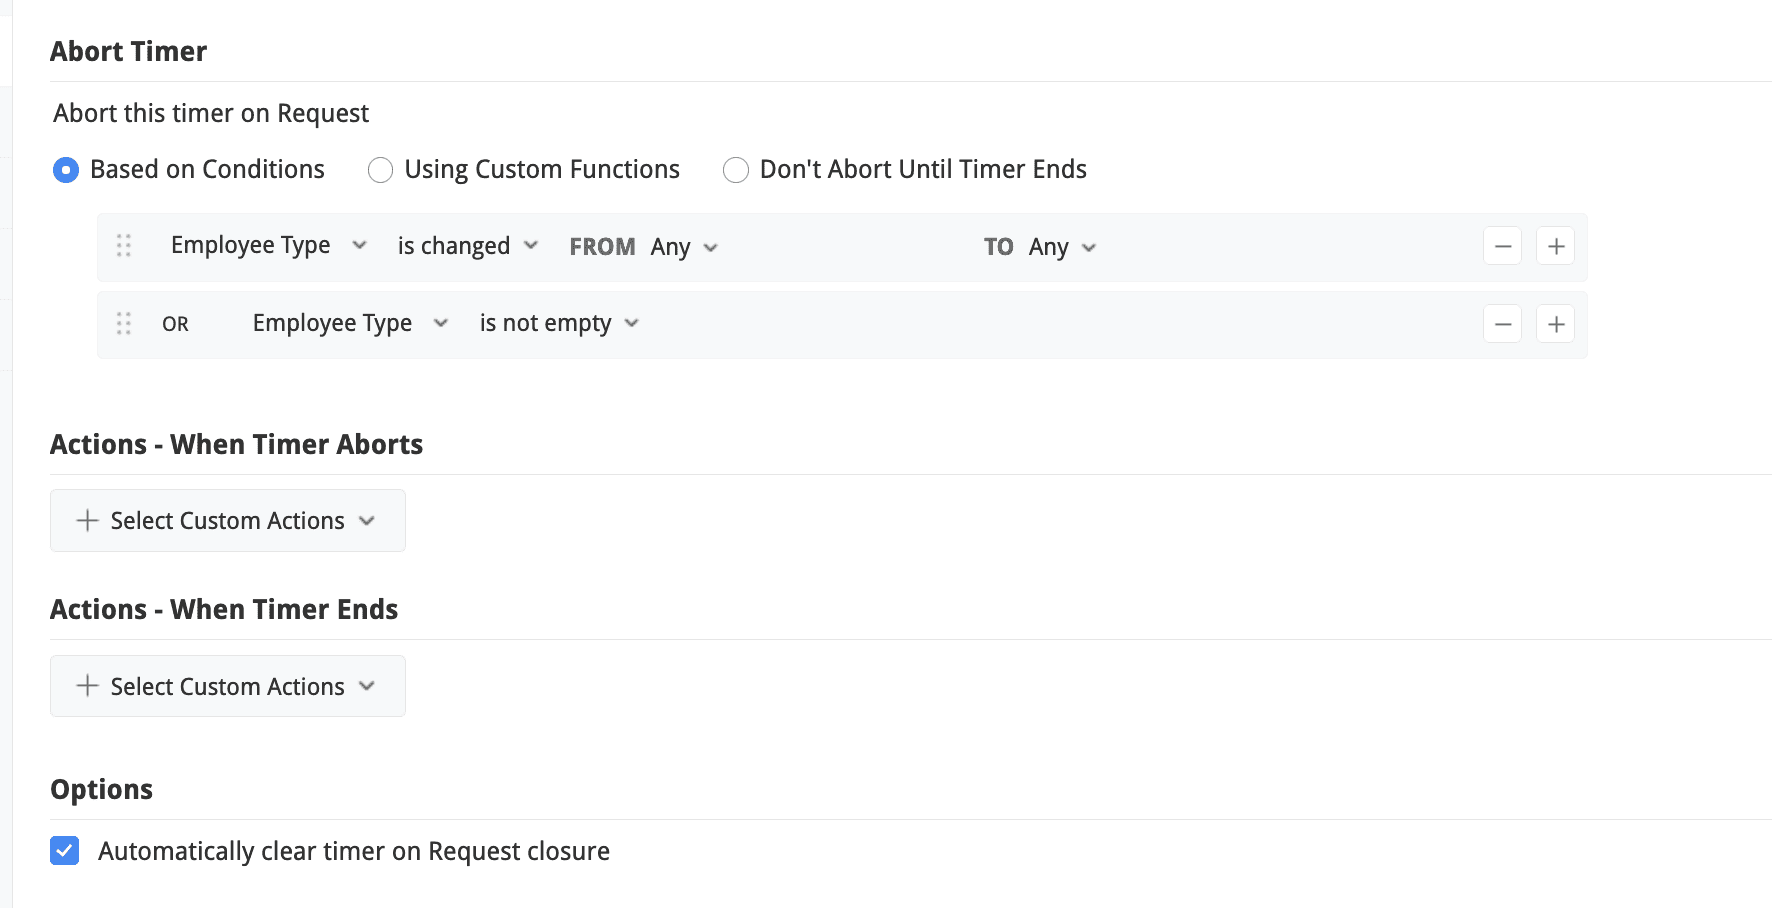1782x908 pixels.
Task: Grab drag handle of the OR condition row
Action: [124, 324]
